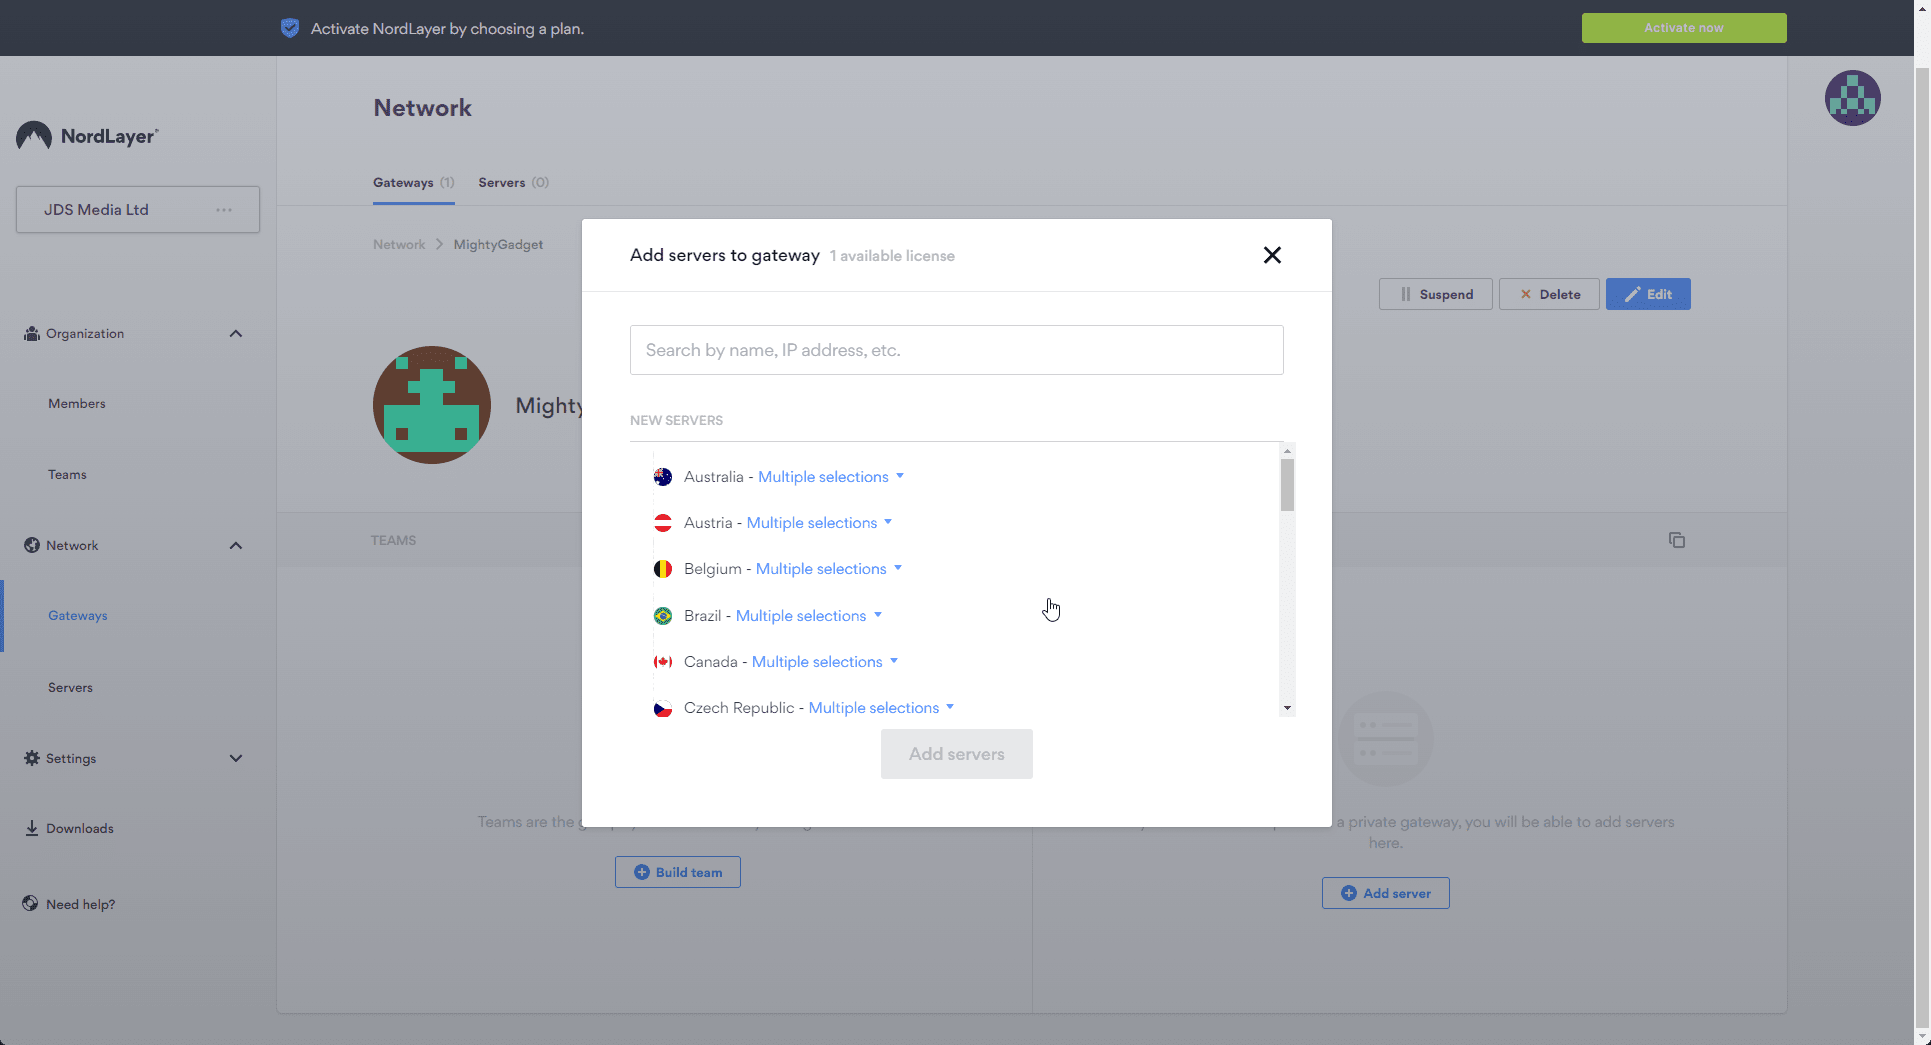Viewport: 1931px width, 1045px height.
Task: Expand the Settings sidebar section
Action: 235,758
